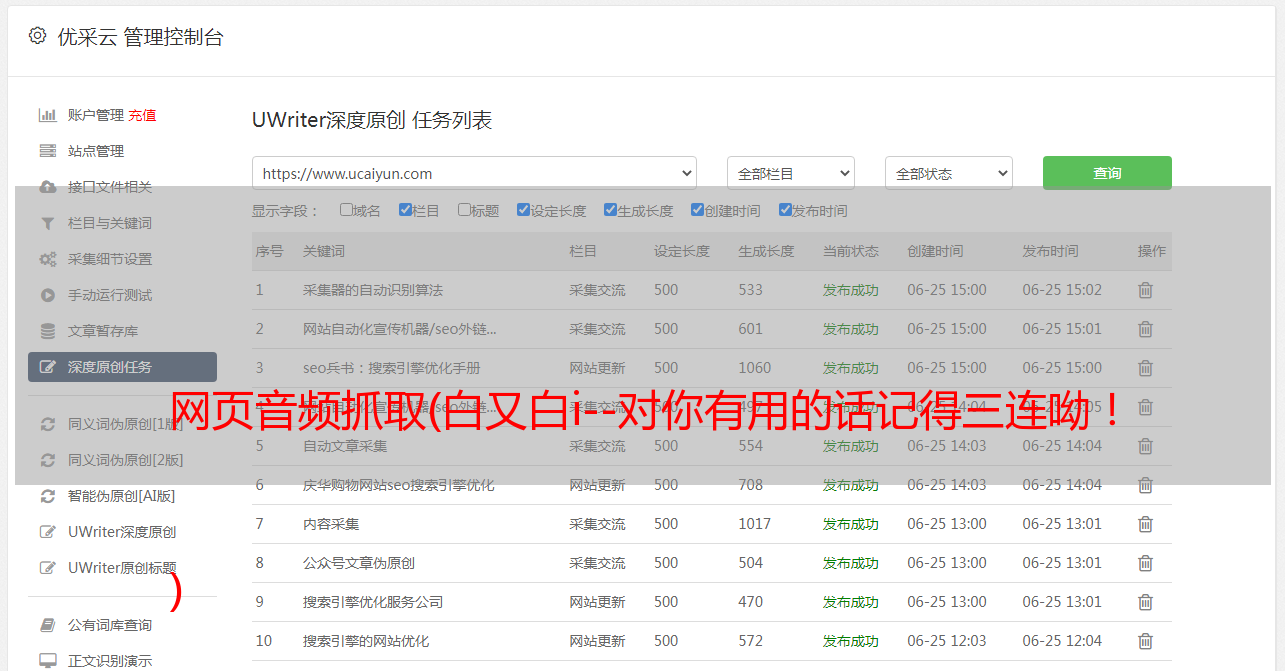The width and height of the screenshot is (1285, 671).
Task: Click the 同义词伪原创[1版] refresh icon
Action: click(47, 424)
